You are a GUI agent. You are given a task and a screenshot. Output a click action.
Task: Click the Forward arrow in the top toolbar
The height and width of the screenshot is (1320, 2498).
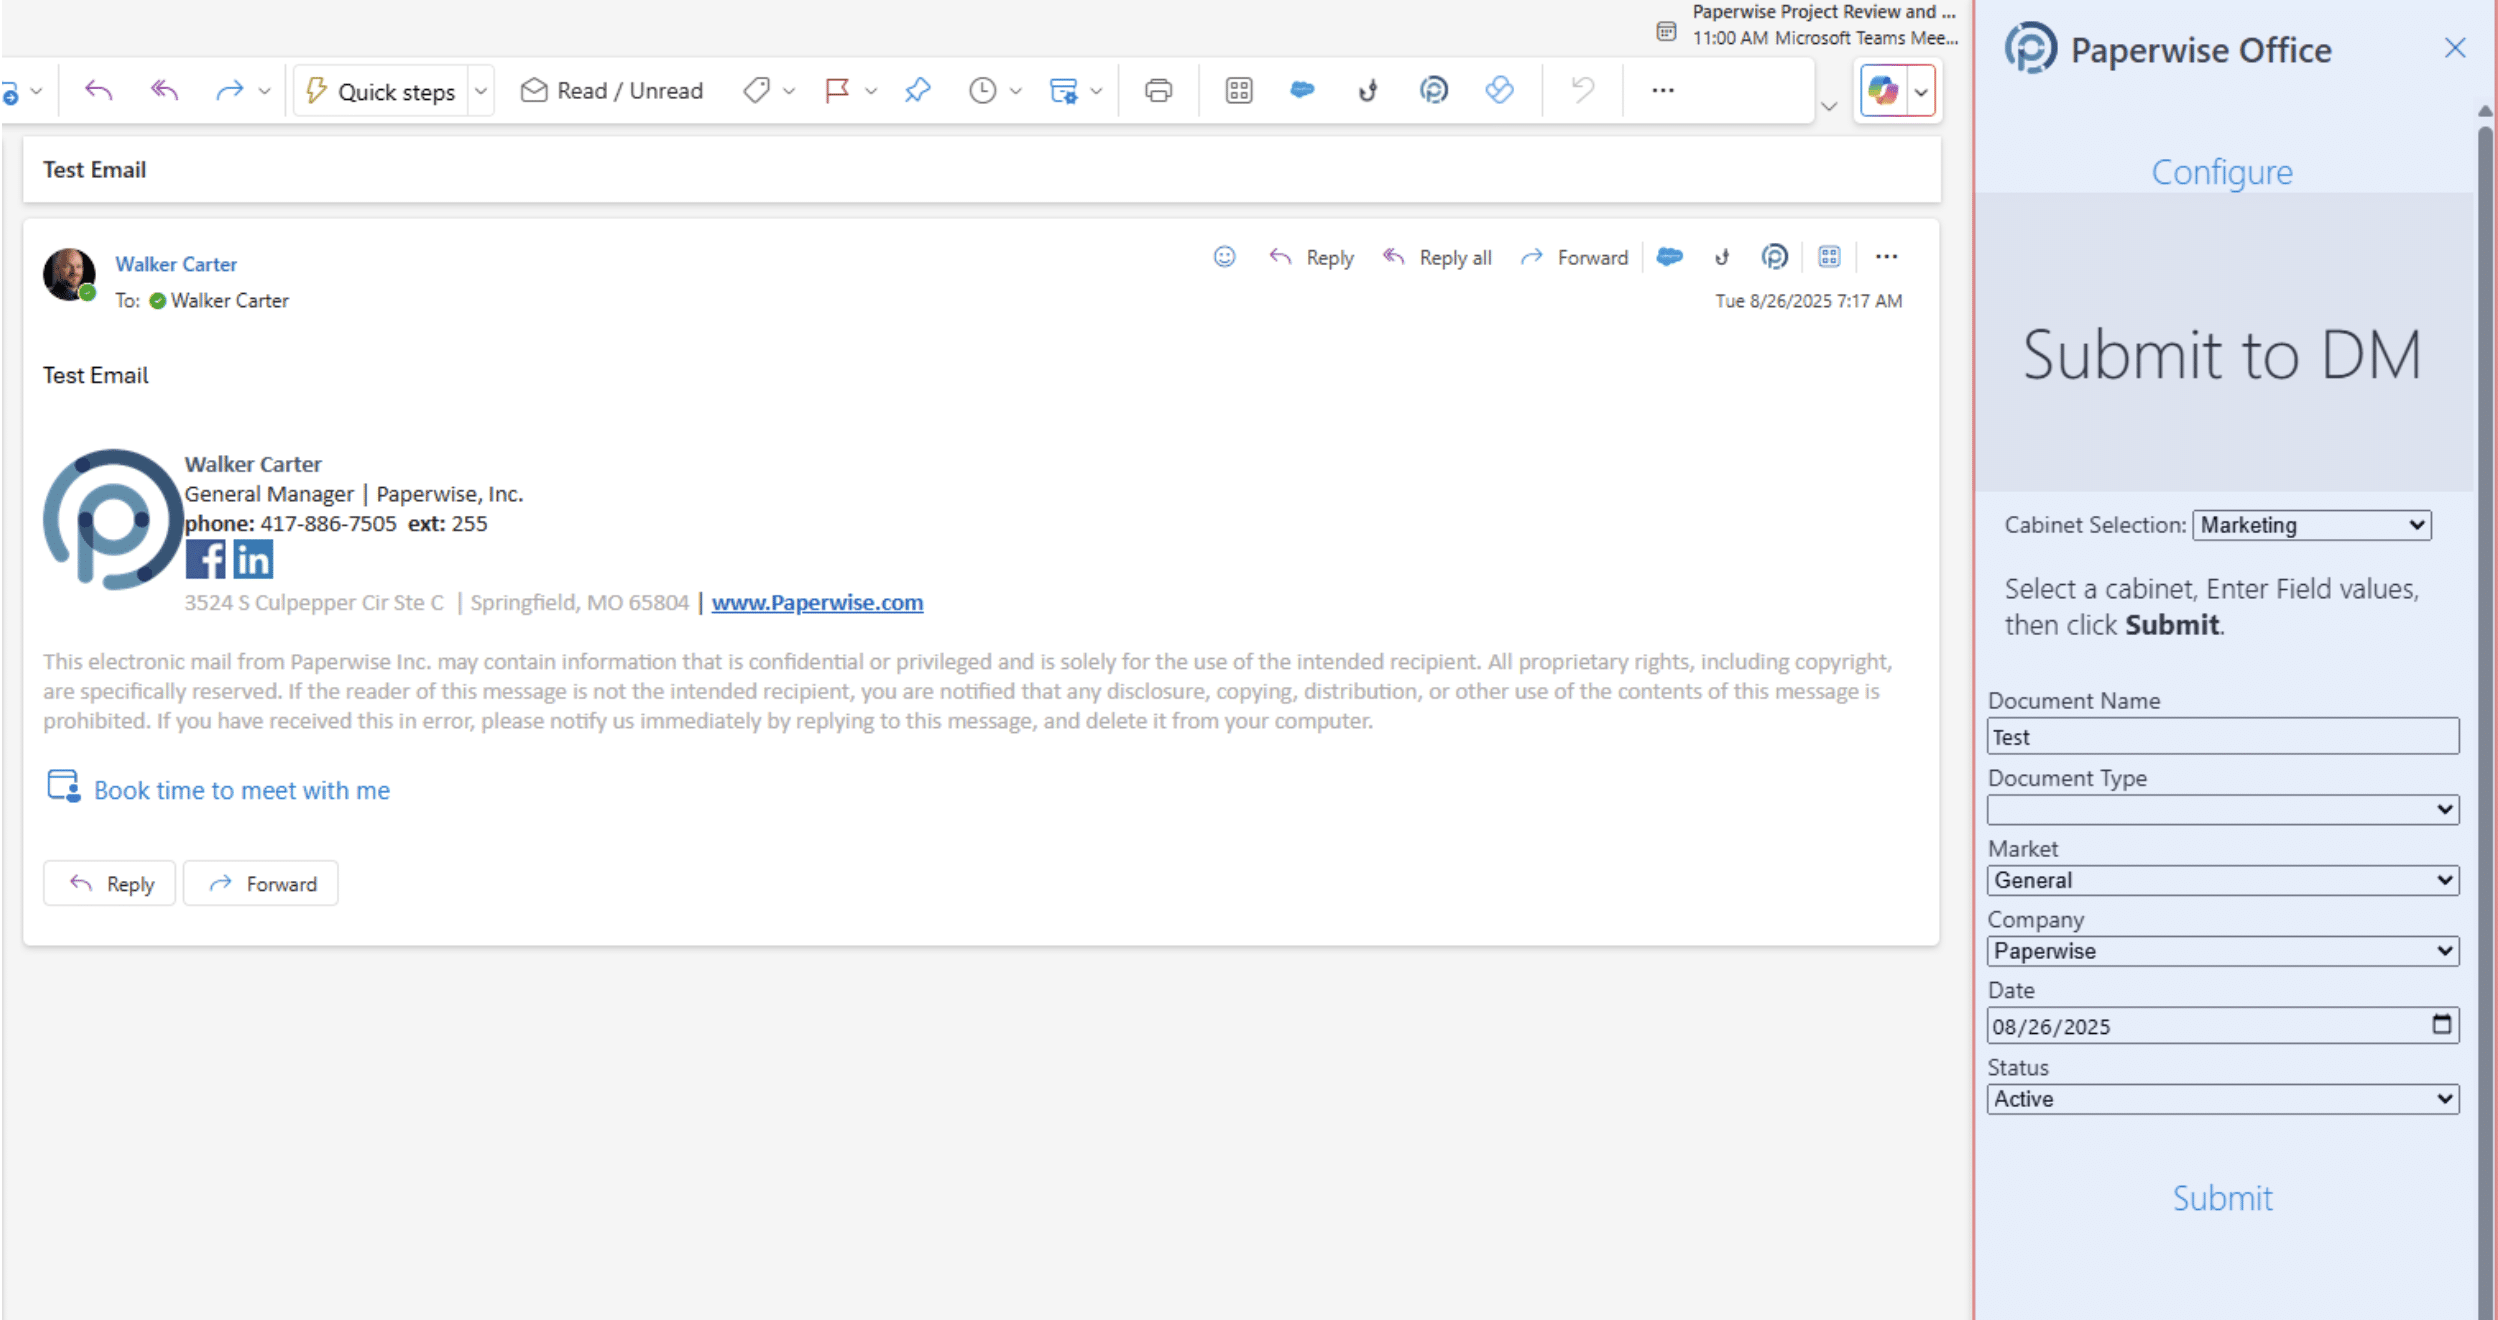coord(229,91)
